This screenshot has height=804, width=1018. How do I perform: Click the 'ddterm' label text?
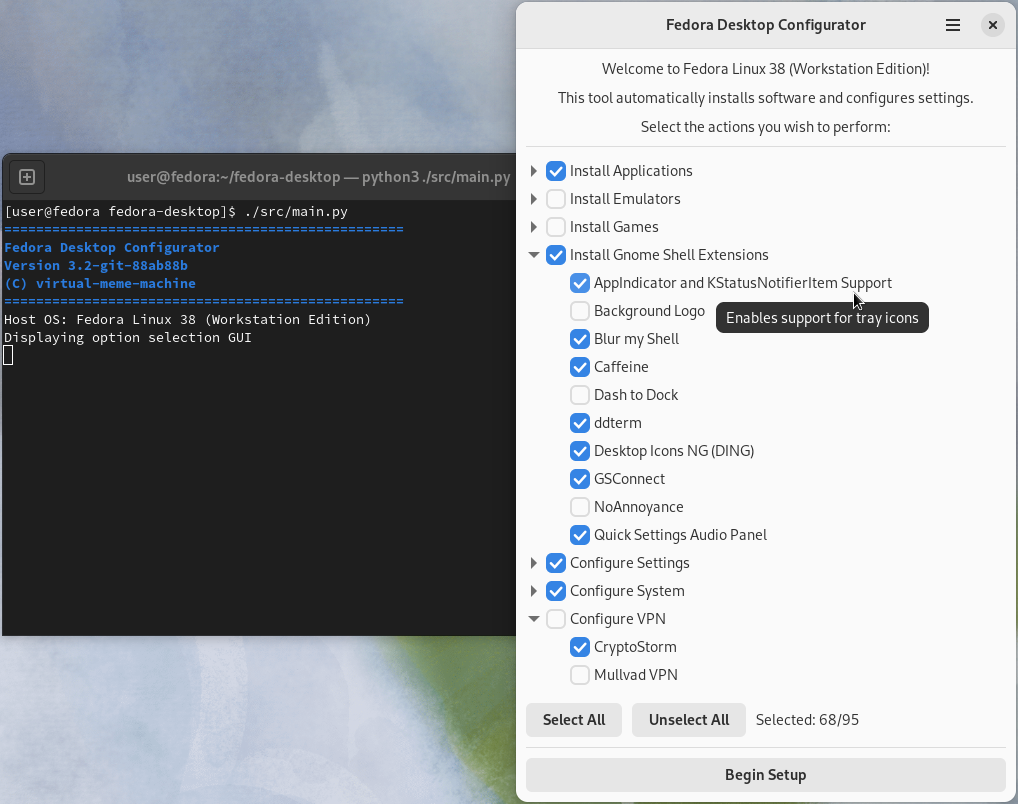[x=617, y=423]
